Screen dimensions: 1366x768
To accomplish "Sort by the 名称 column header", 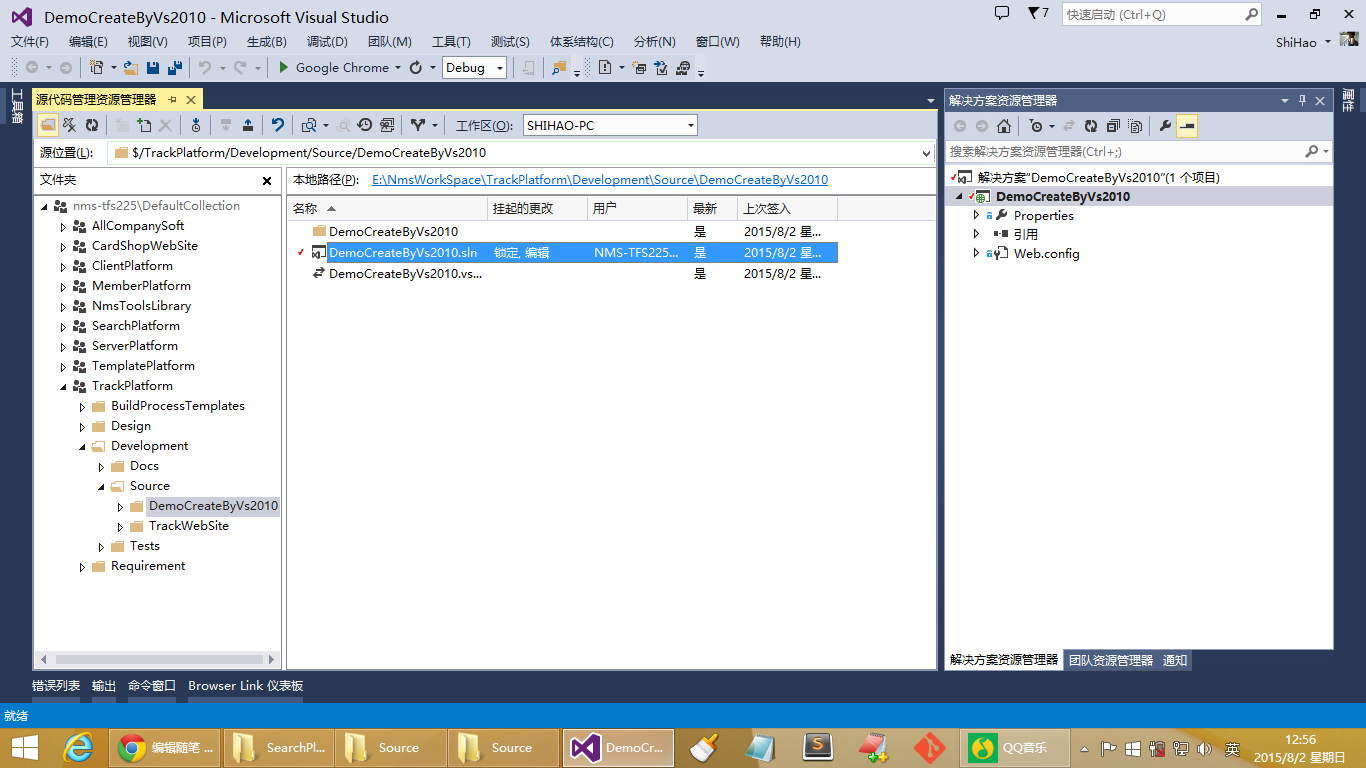I will [x=387, y=208].
